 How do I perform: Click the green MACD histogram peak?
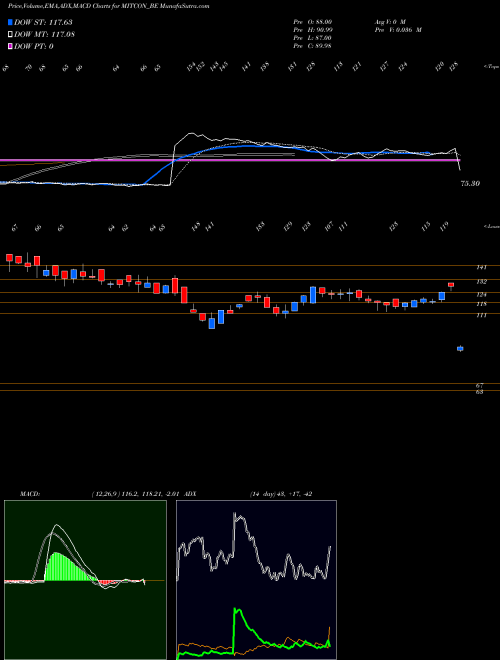tap(57, 554)
